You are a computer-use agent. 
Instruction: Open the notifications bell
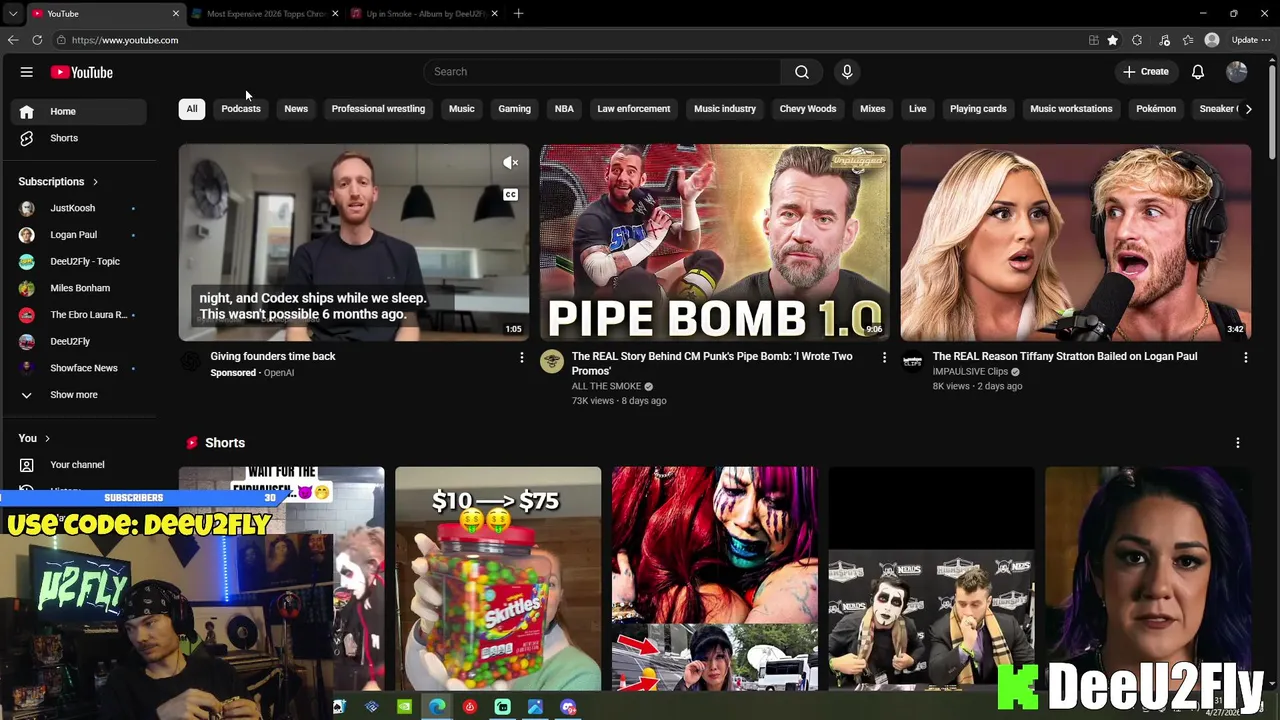pyautogui.click(x=1198, y=72)
